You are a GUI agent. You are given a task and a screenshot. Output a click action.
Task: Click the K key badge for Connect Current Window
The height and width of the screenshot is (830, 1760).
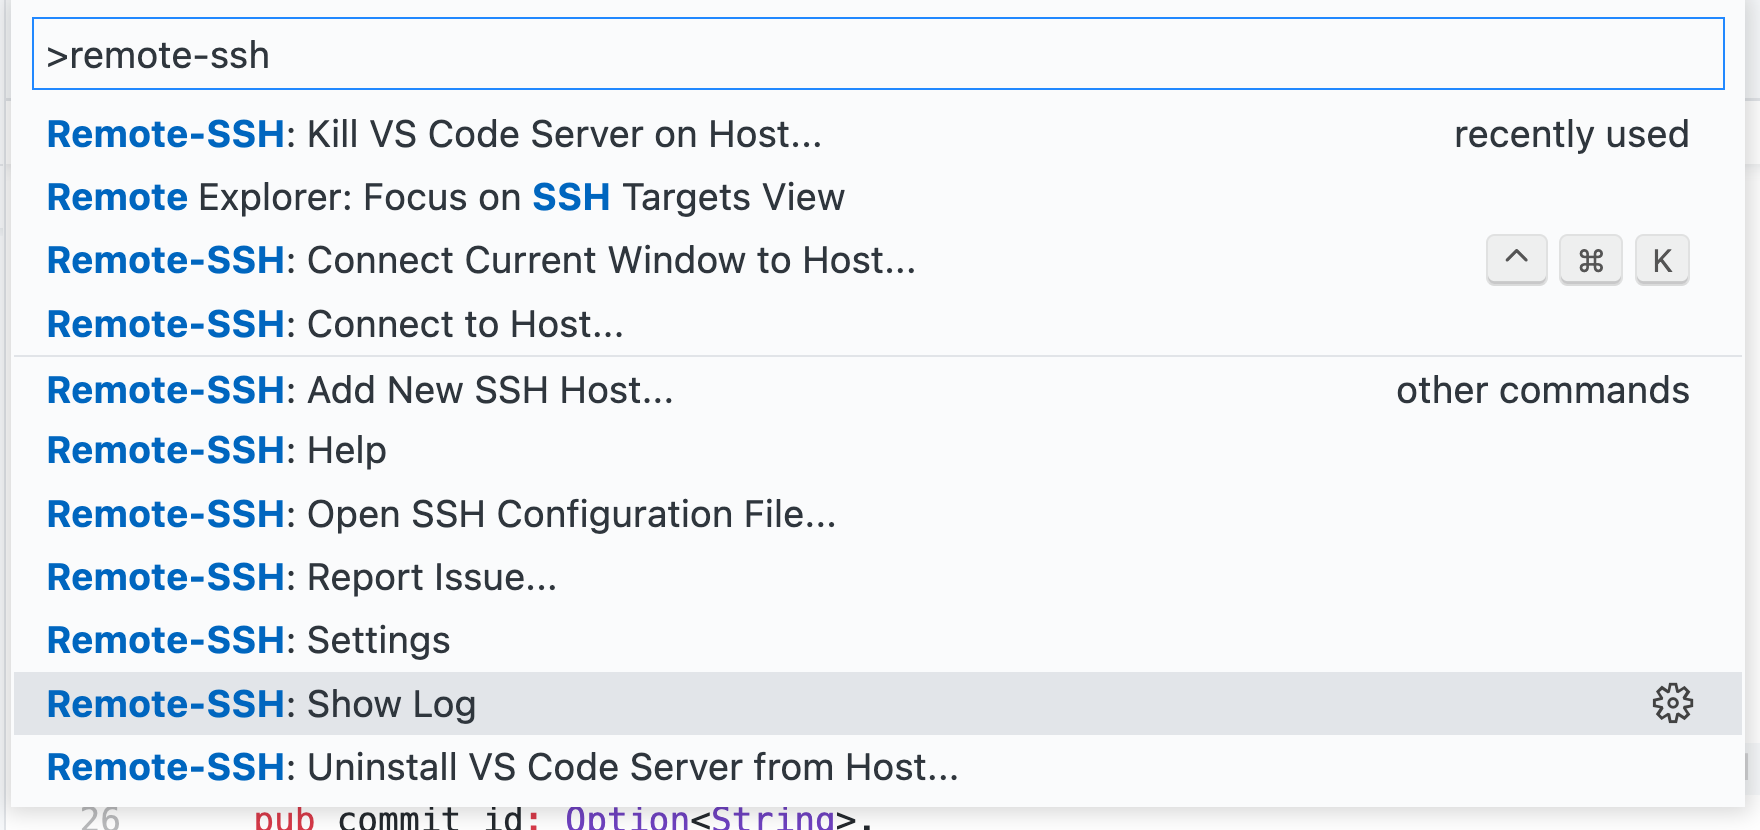tap(1662, 260)
